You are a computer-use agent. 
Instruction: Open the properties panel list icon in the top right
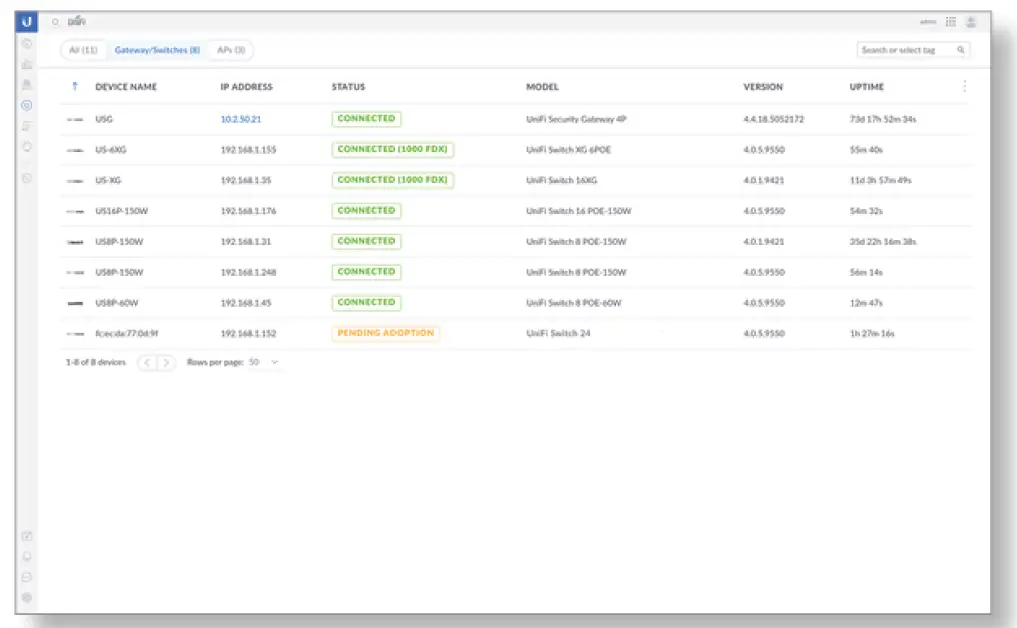[951, 22]
